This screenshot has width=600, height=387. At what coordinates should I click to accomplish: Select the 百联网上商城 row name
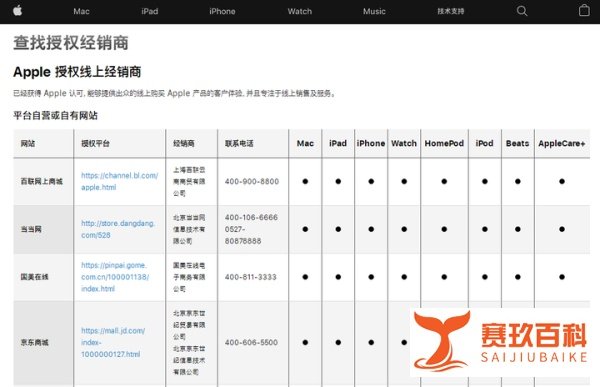(x=42, y=181)
